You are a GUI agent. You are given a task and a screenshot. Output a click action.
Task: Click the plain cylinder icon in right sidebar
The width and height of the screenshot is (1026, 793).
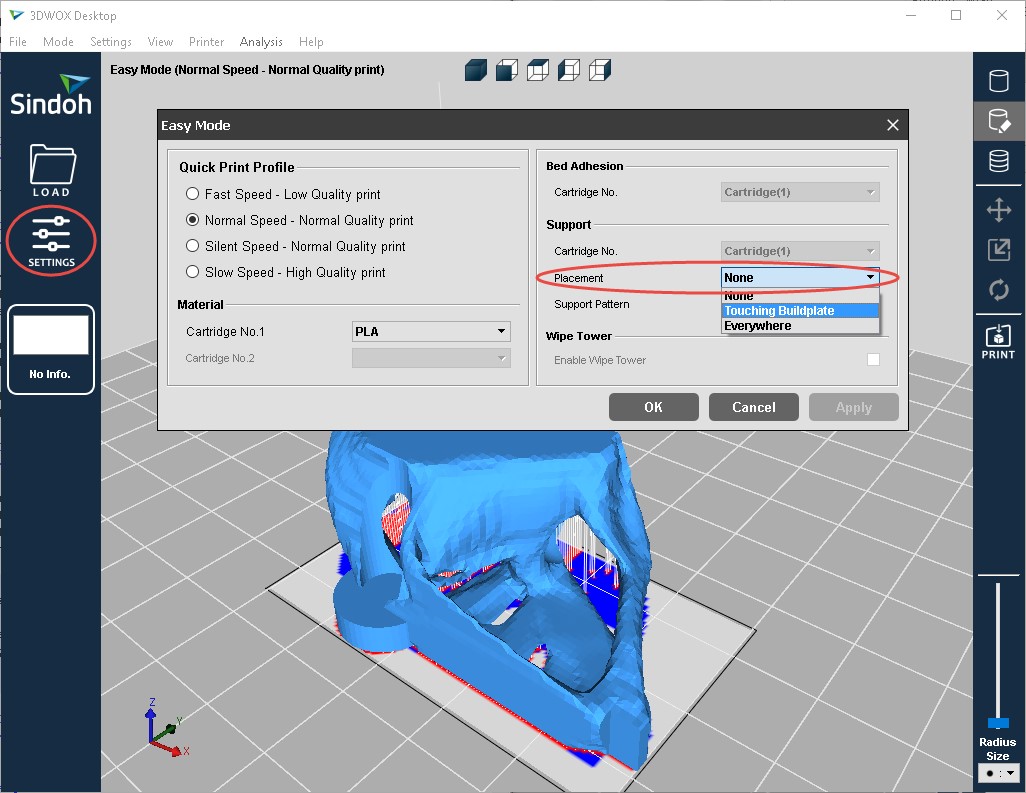pyautogui.click(x=999, y=81)
